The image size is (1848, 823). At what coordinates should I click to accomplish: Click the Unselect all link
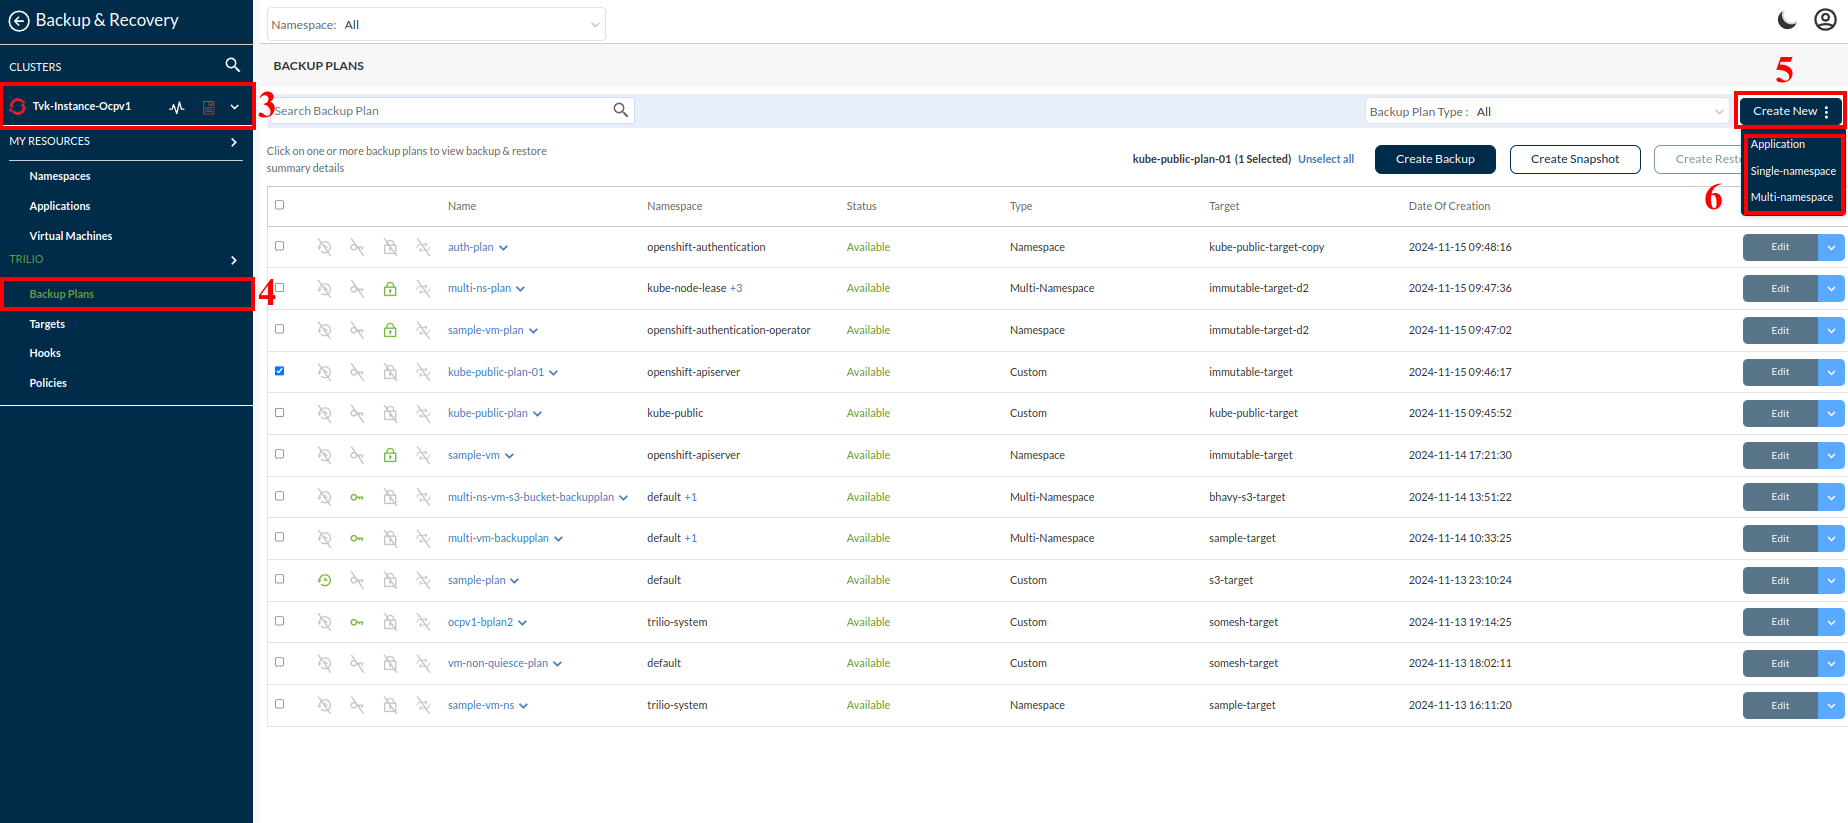point(1326,159)
